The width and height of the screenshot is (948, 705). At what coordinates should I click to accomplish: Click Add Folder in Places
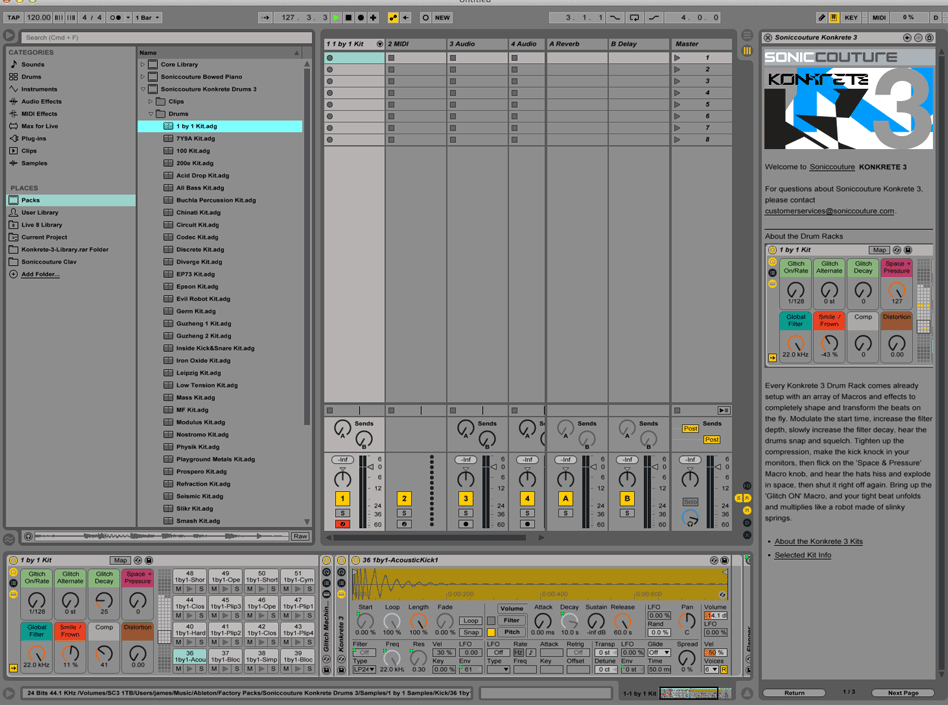pyautogui.click(x=40, y=274)
